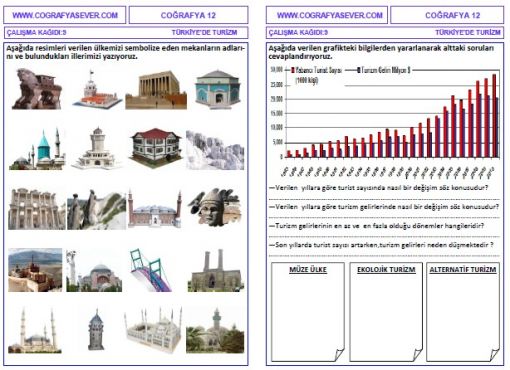Screen dimensions: 510x370
Task: Select the Nemrut stone head picture
Action: click(215, 207)
